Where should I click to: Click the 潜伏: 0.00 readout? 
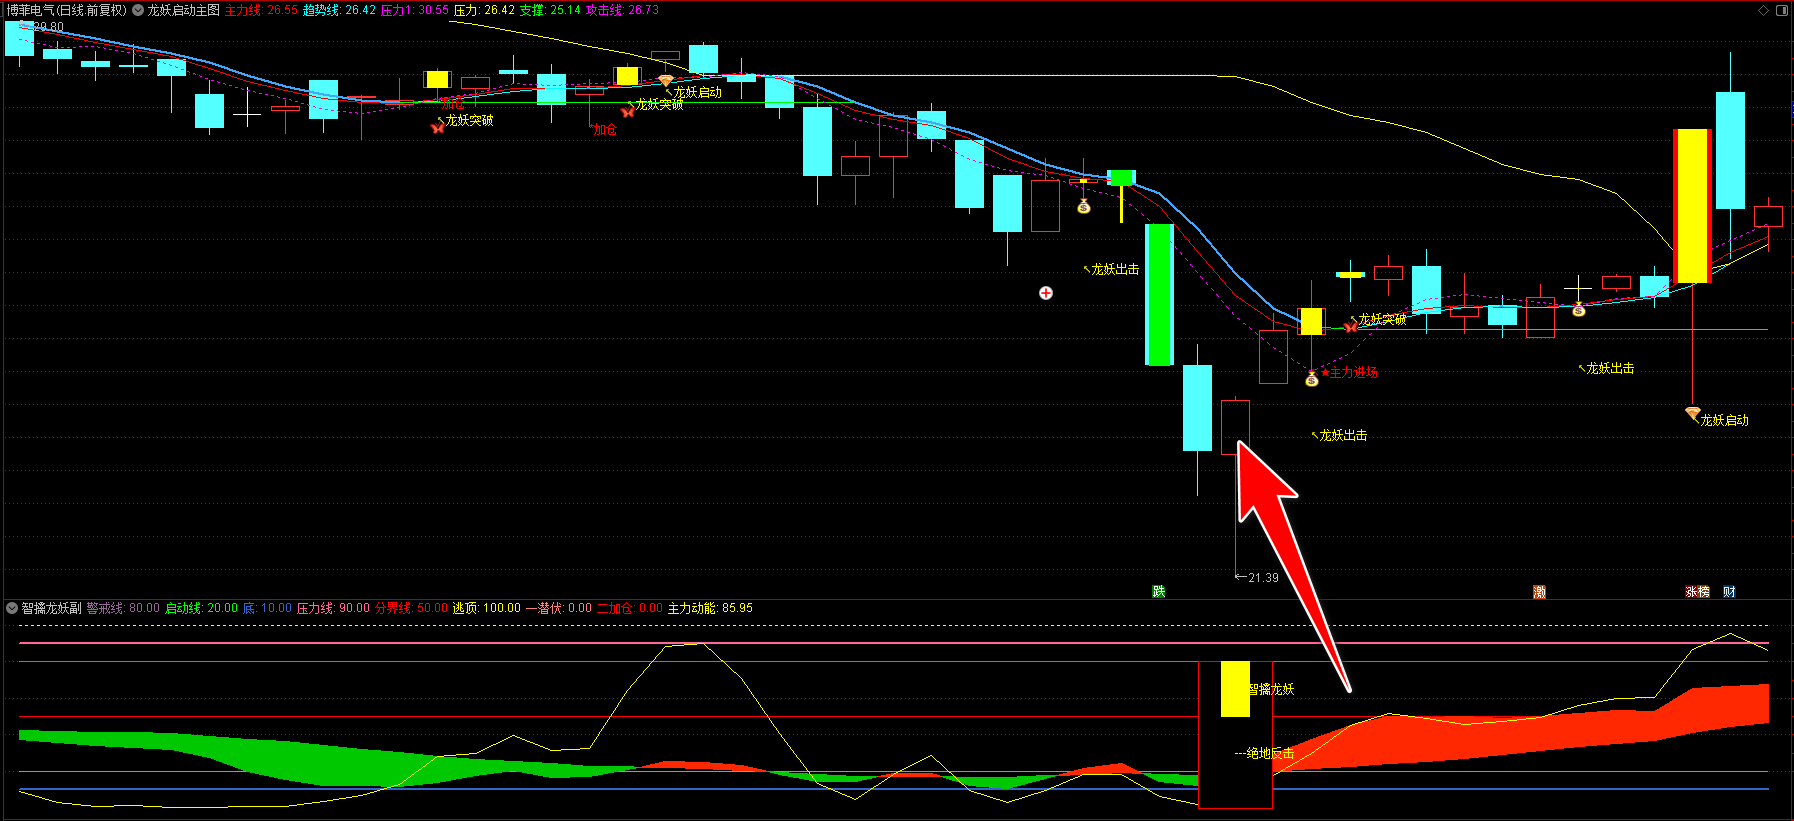(564, 608)
